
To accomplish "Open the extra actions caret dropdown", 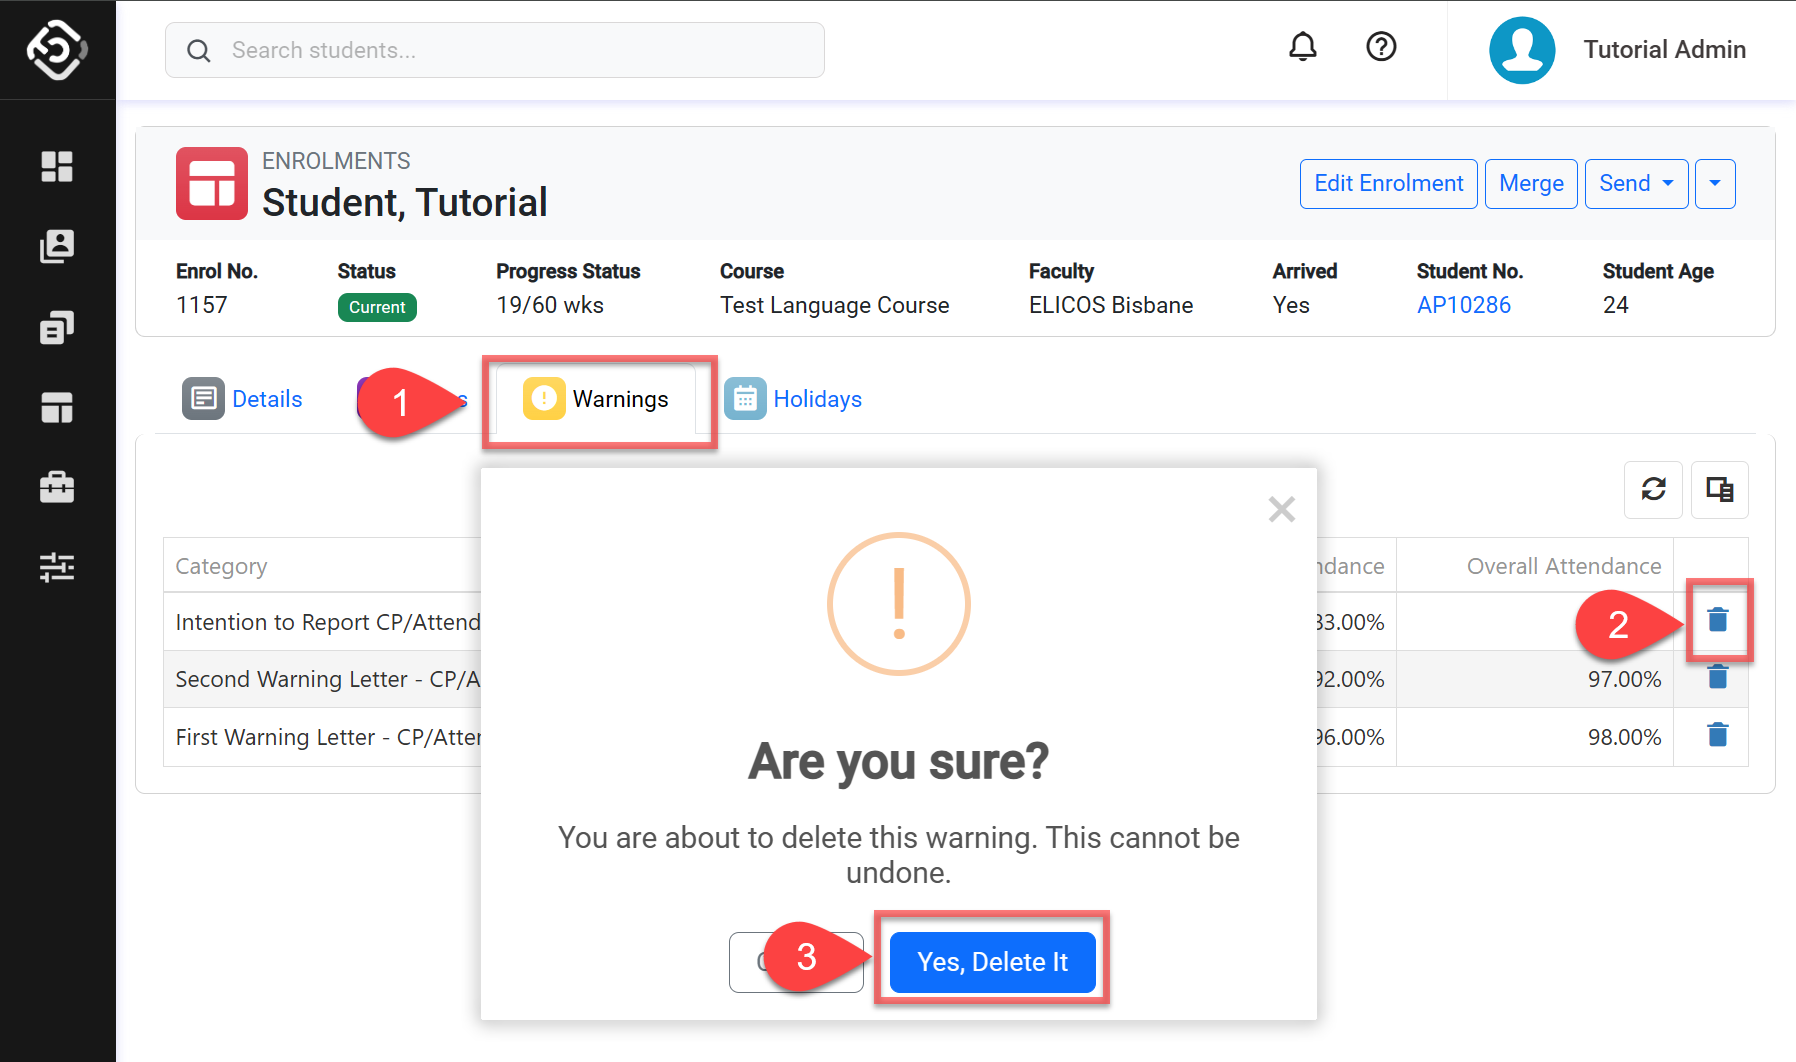I will coord(1715,184).
